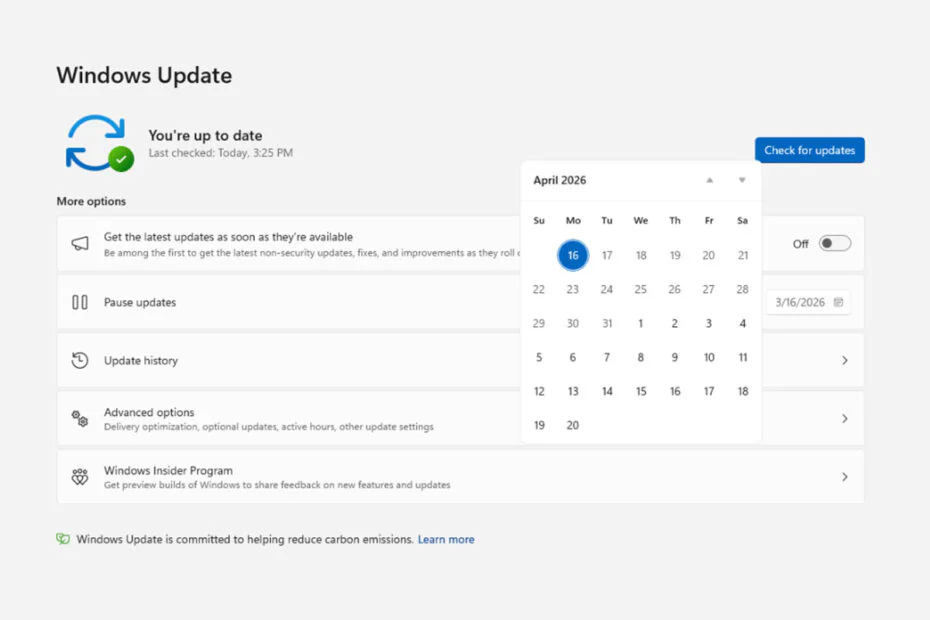This screenshot has width=930, height=620.
Task: Click the calendar's down navigation arrow
Action: click(x=742, y=180)
